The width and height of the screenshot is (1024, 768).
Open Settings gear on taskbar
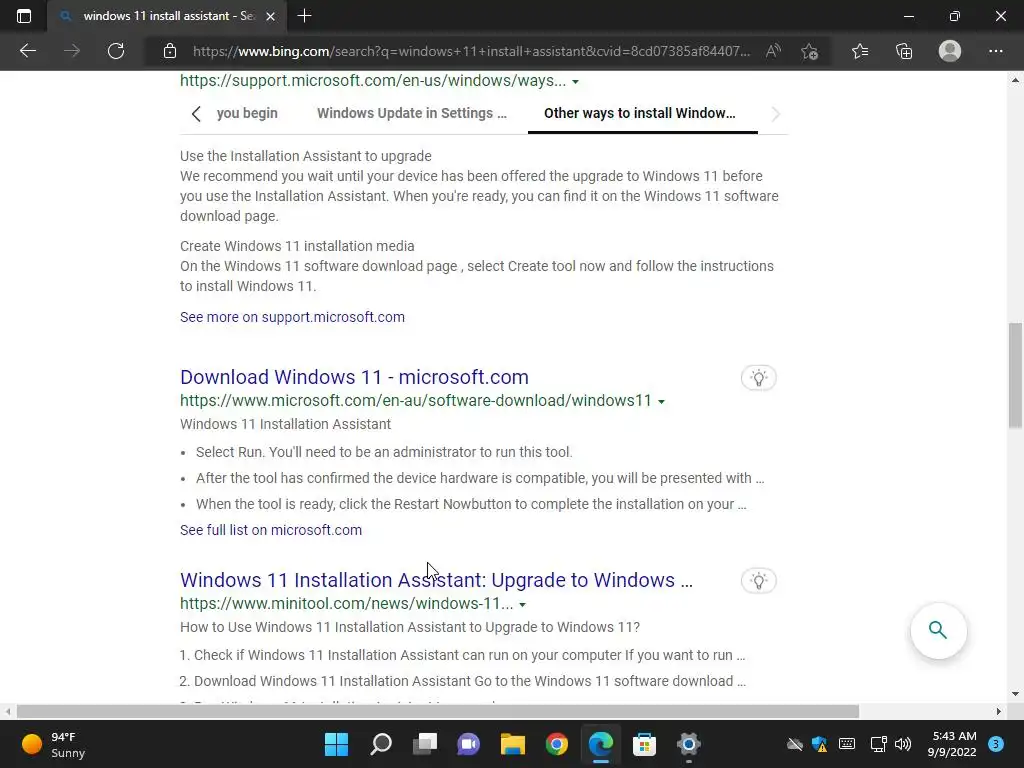688,744
